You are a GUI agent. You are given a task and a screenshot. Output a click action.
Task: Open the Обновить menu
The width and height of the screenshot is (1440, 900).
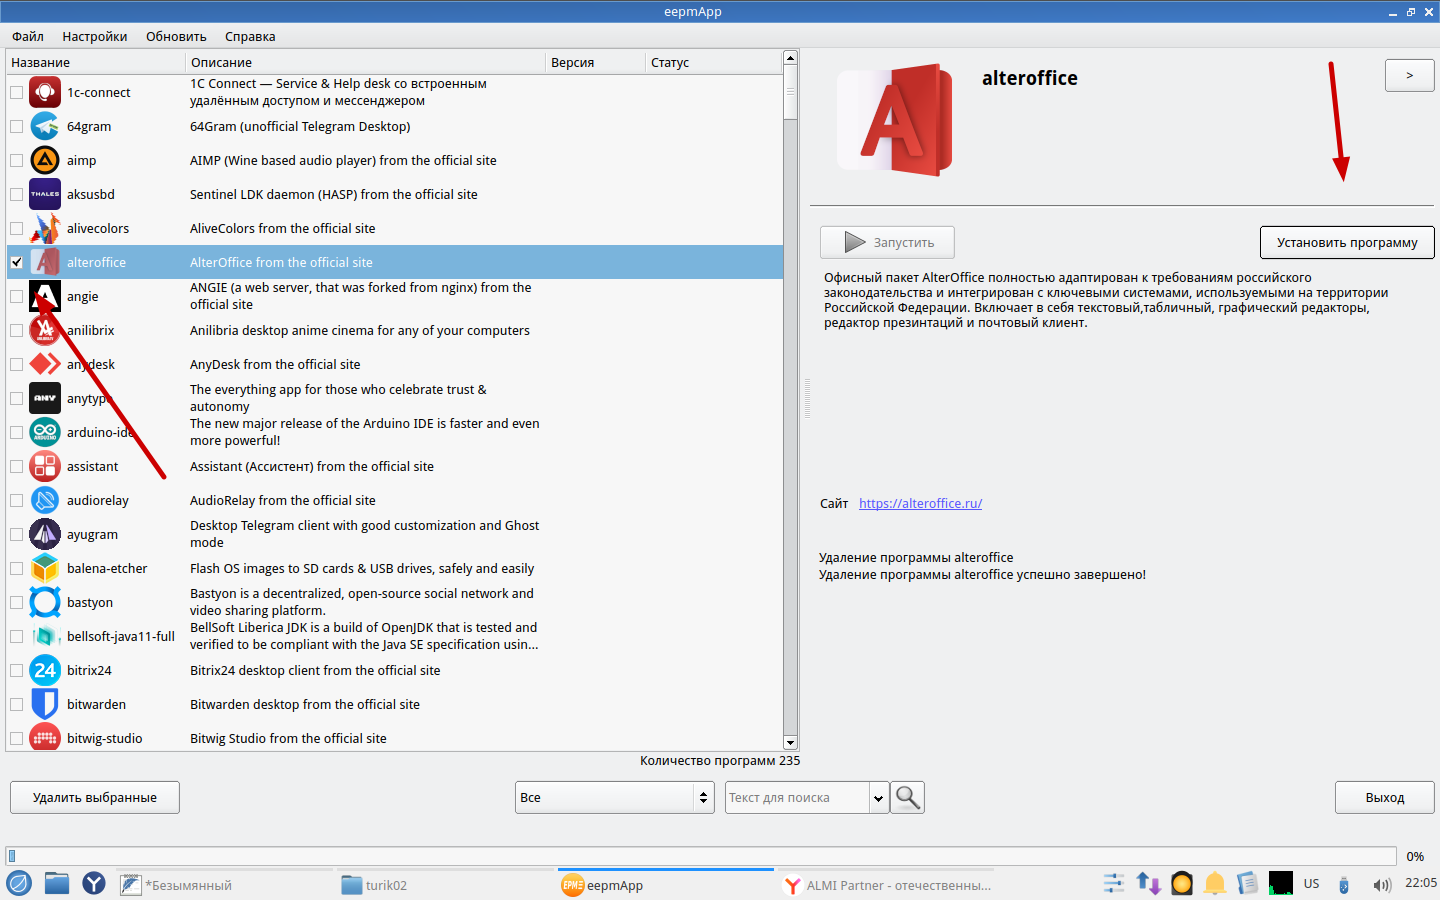click(176, 36)
